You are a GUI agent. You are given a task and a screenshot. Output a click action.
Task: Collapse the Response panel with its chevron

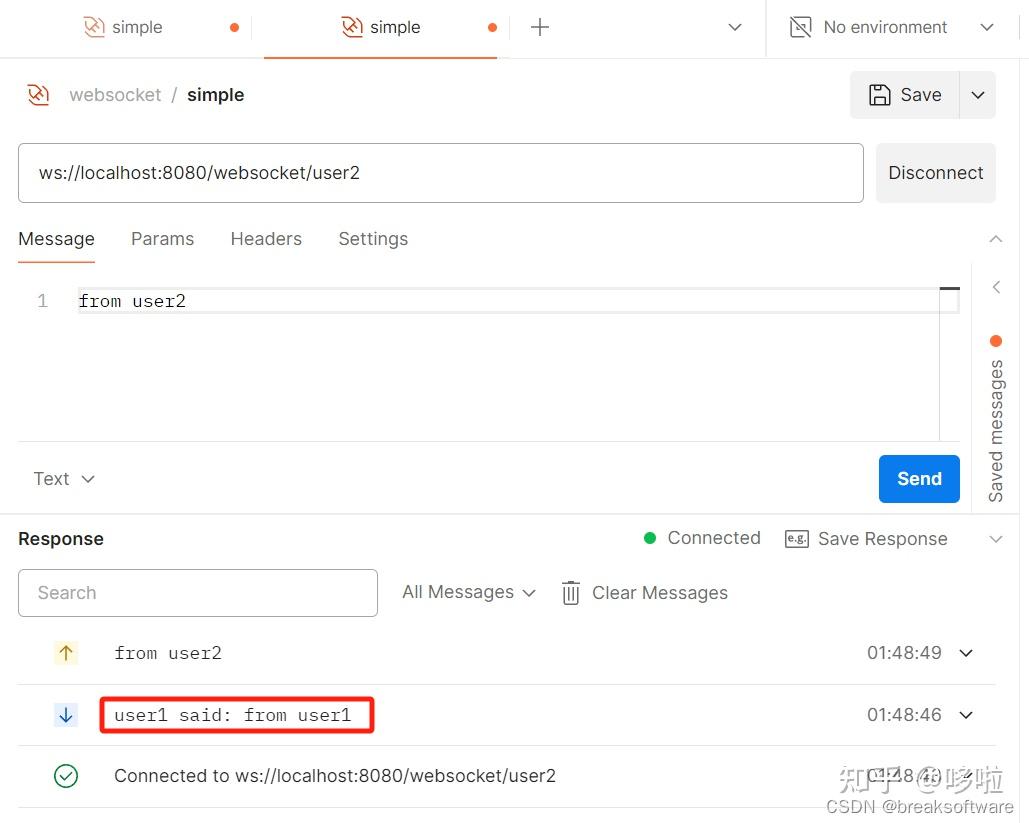[995, 538]
